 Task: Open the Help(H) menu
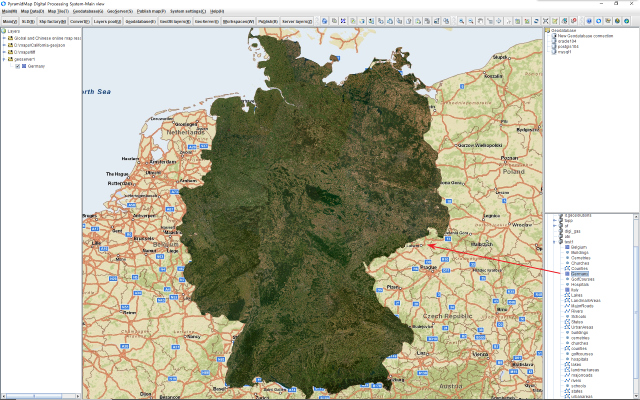click(x=217, y=11)
